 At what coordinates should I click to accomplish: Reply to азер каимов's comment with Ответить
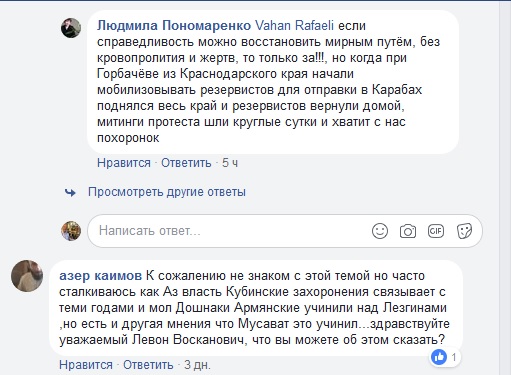coord(148,365)
